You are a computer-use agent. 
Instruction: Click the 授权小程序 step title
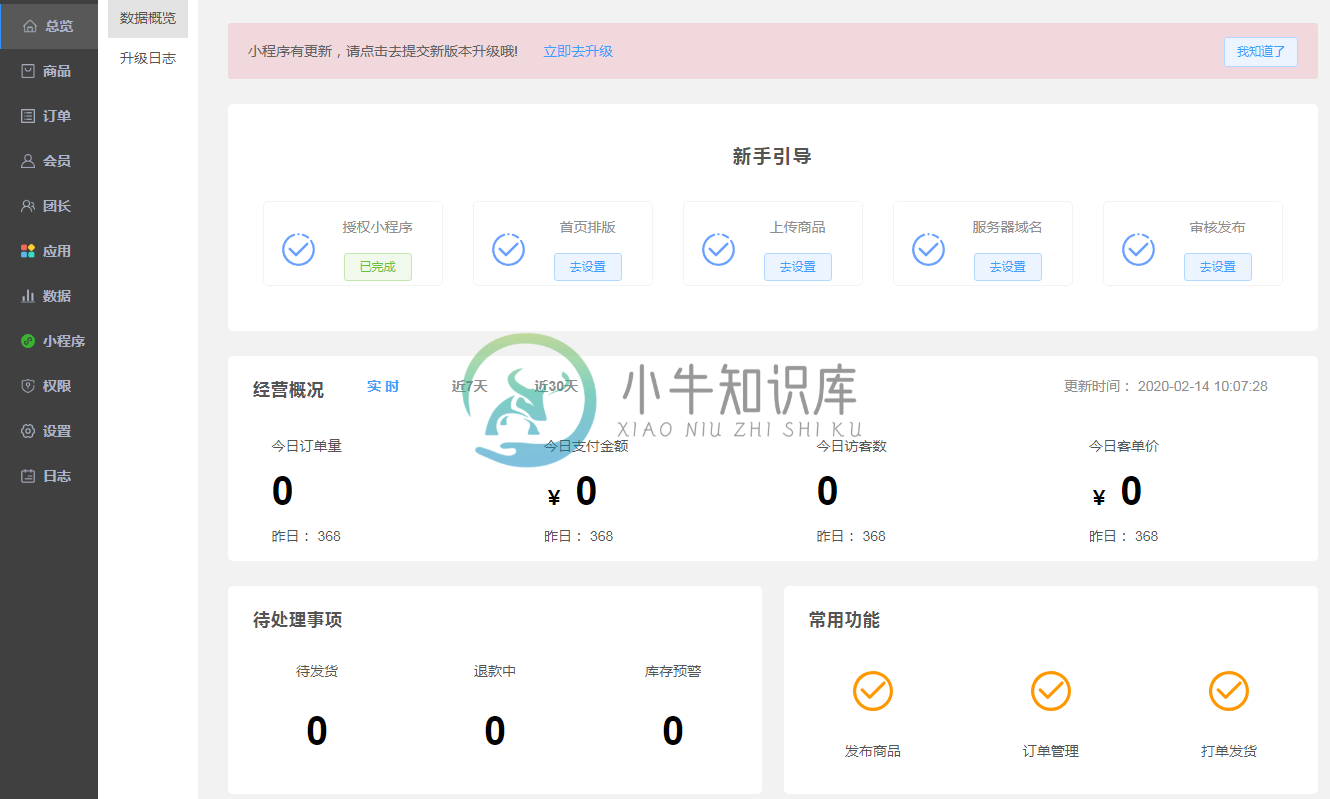[378, 227]
